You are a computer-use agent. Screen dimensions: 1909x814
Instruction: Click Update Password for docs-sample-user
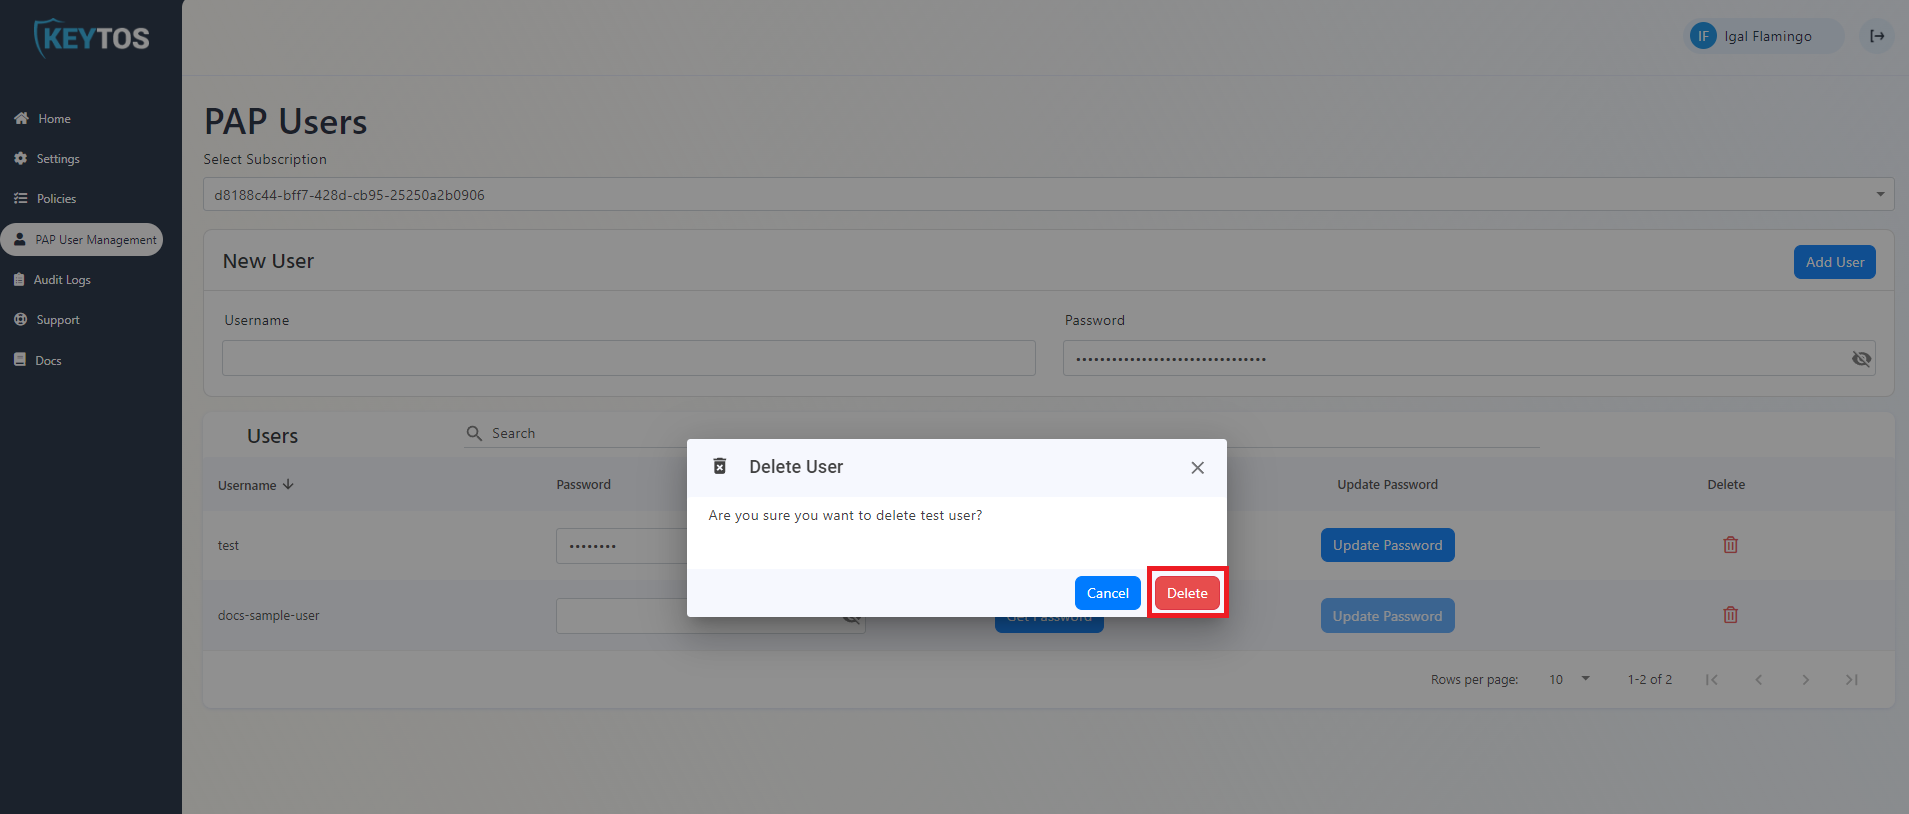point(1387,616)
